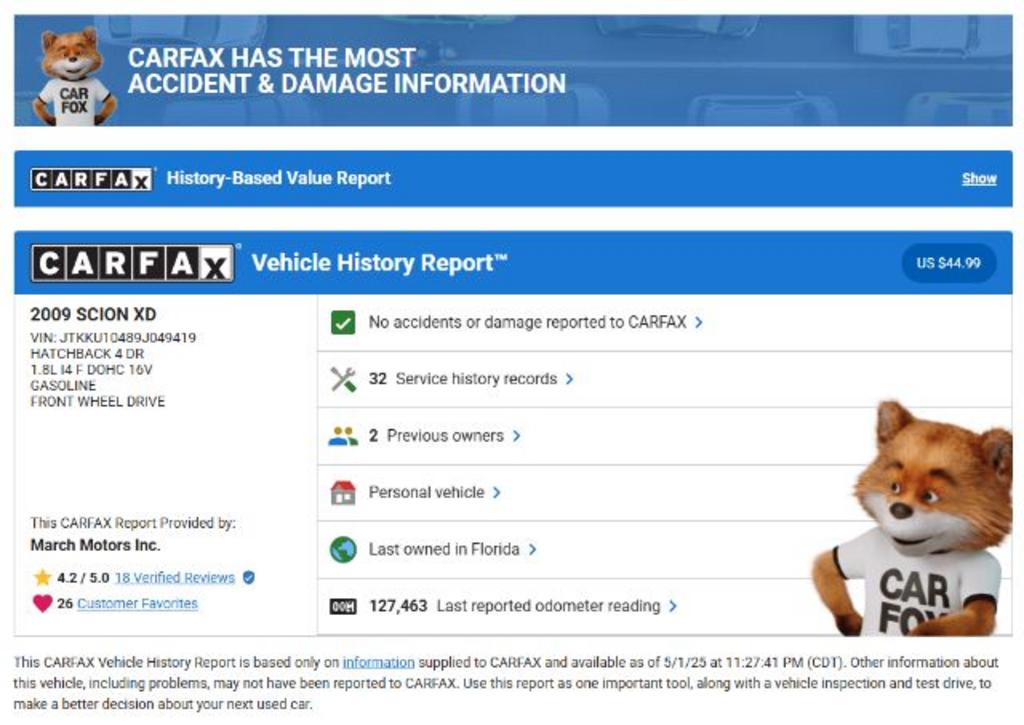Click the US $44.99 price button
Viewport: 1024px width, 725px height.
tap(948, 263)
